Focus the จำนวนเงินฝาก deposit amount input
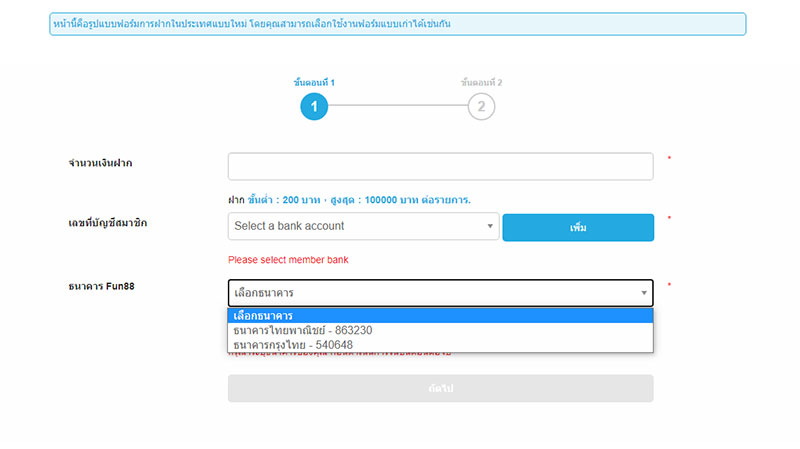The height and width of the screenshot is (449, 800). click(440, 166)
